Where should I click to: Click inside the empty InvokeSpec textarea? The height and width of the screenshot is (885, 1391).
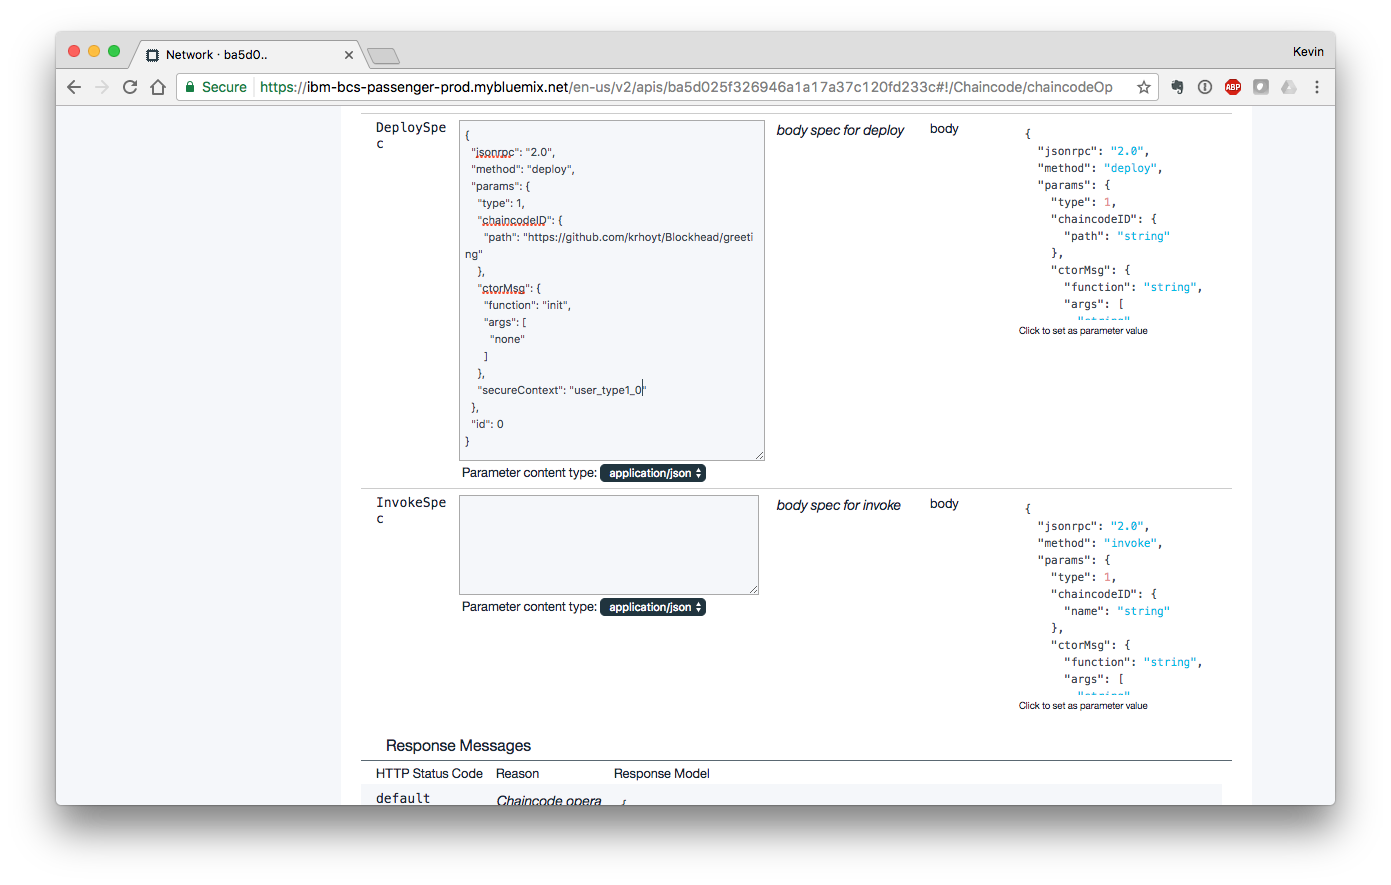tap(609, 545)
